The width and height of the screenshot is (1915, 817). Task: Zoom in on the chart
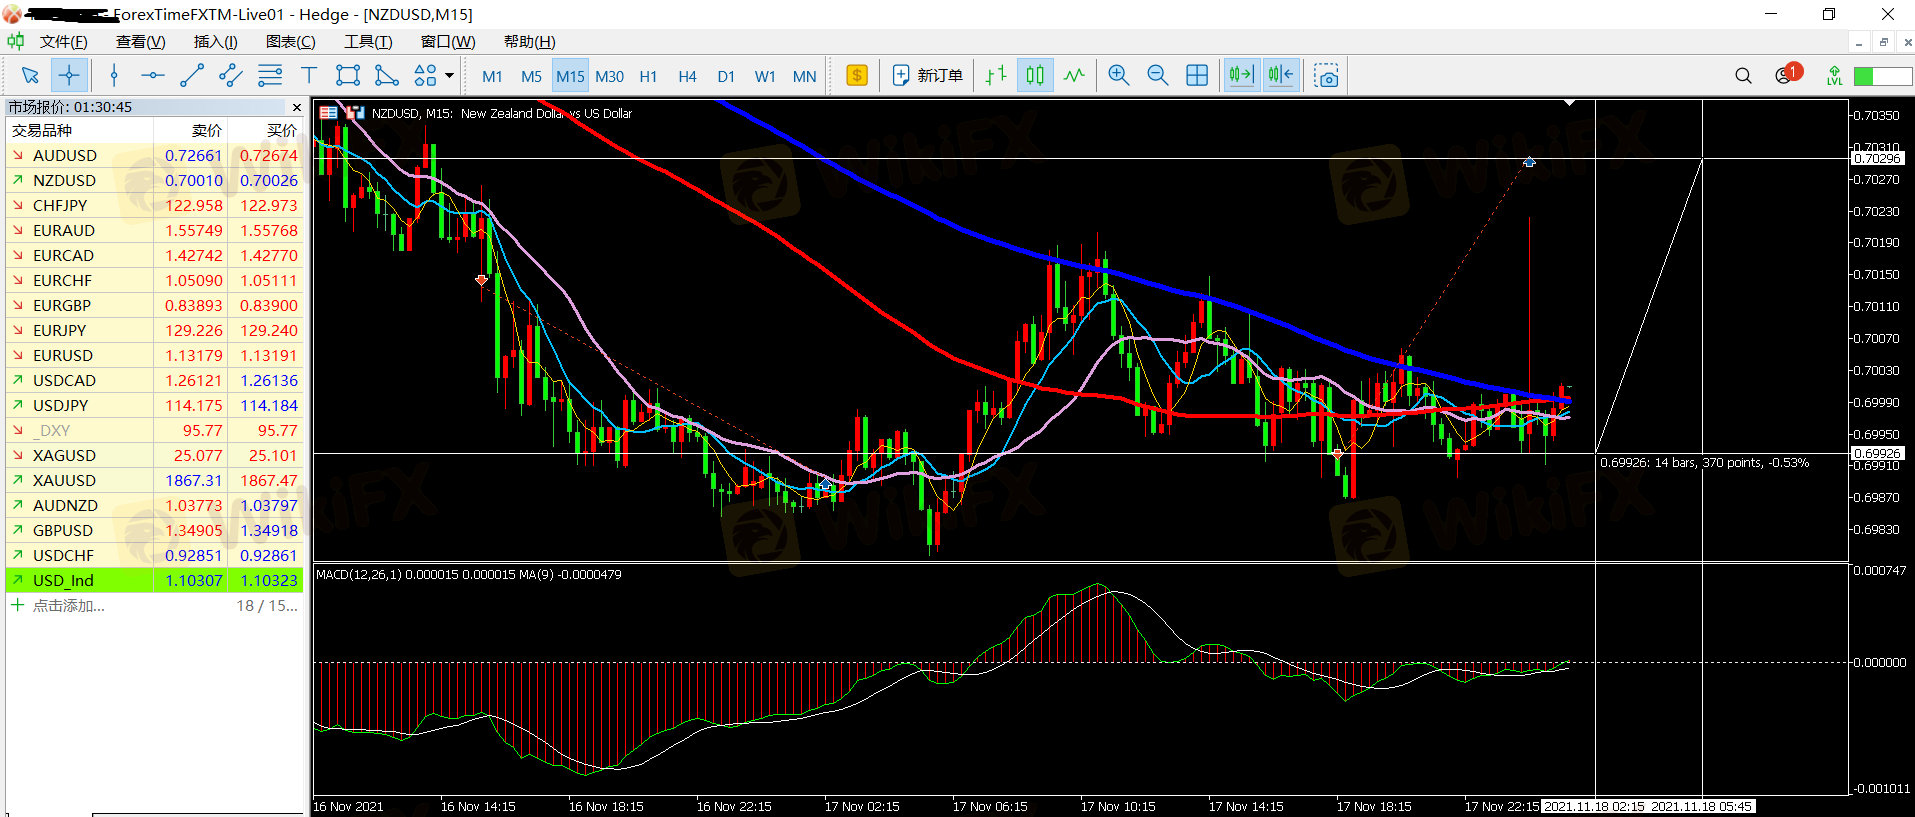click(1119, 76)
